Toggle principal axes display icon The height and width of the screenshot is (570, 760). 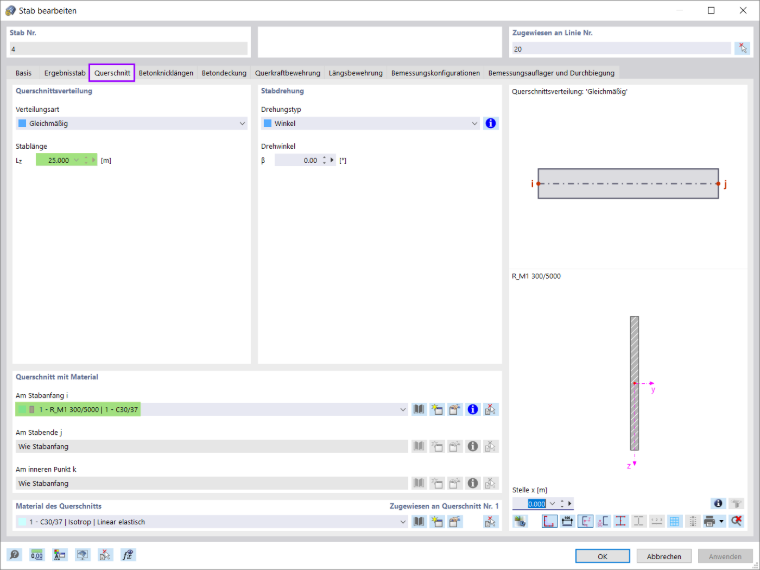tap(586, 521)
